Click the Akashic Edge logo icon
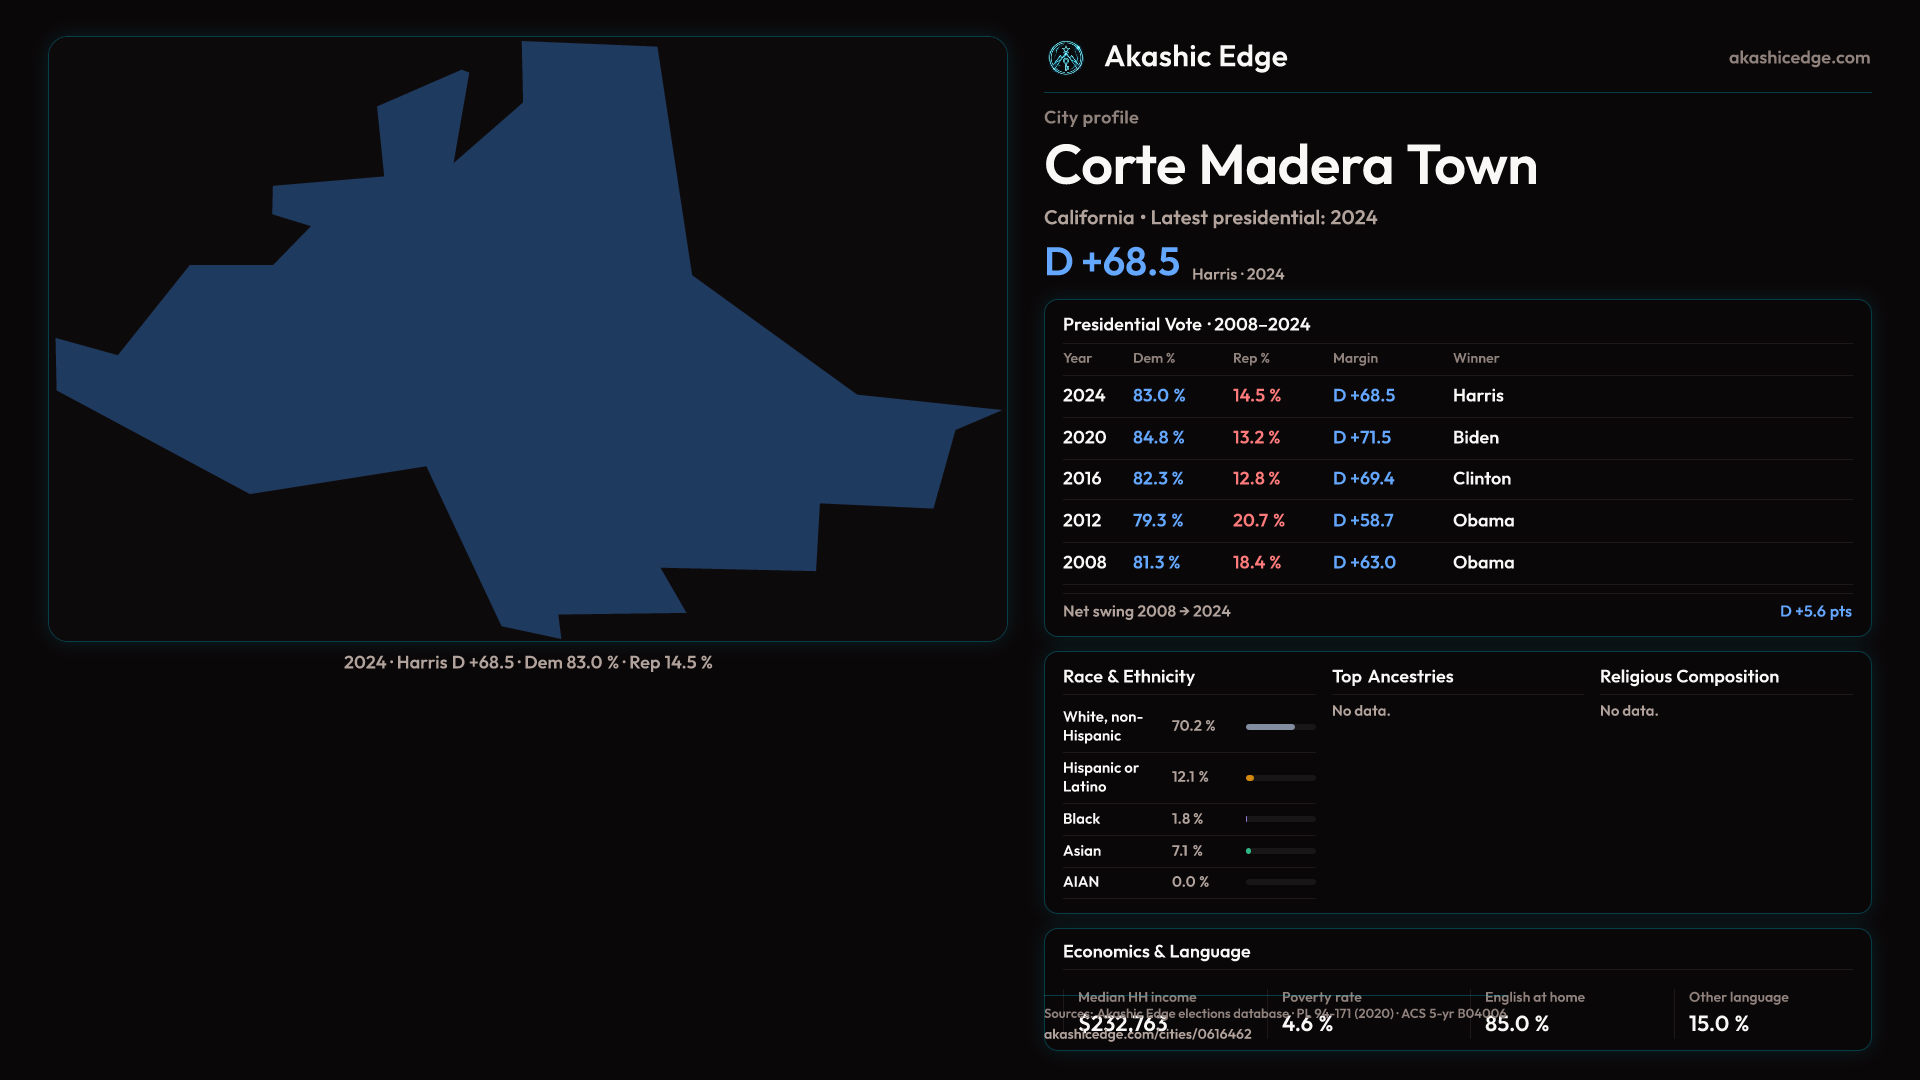The image size is (1920, 1080). tap(1065, 58)
